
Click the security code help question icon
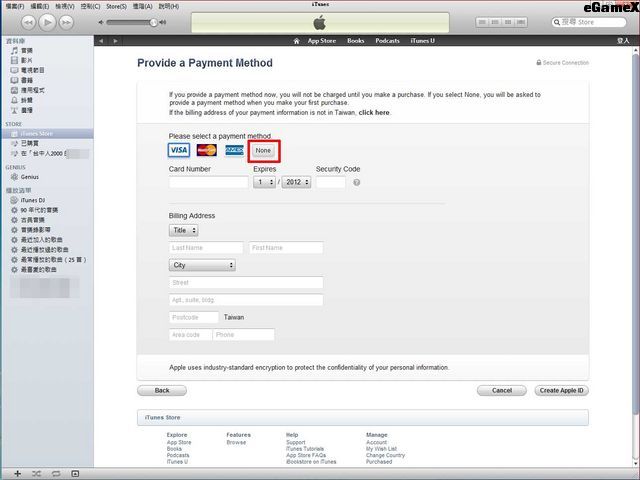pos(356,182)
